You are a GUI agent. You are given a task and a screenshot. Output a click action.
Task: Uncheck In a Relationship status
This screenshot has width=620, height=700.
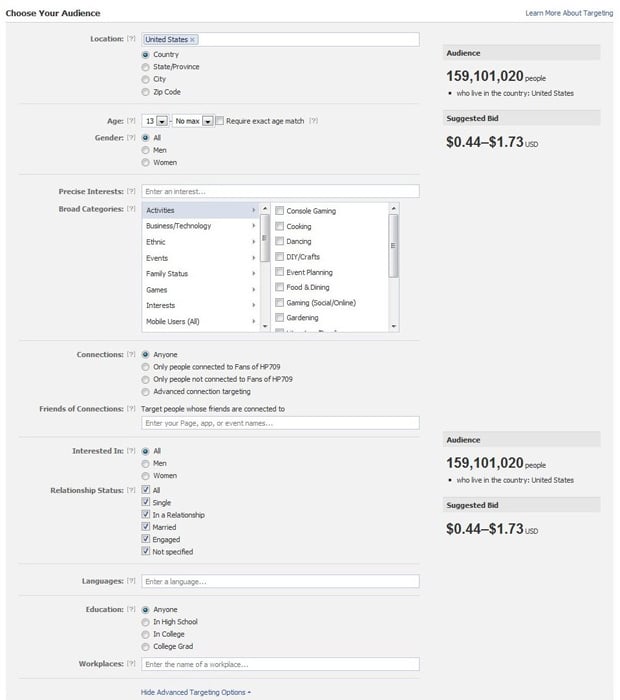click(x=146, y=514)
